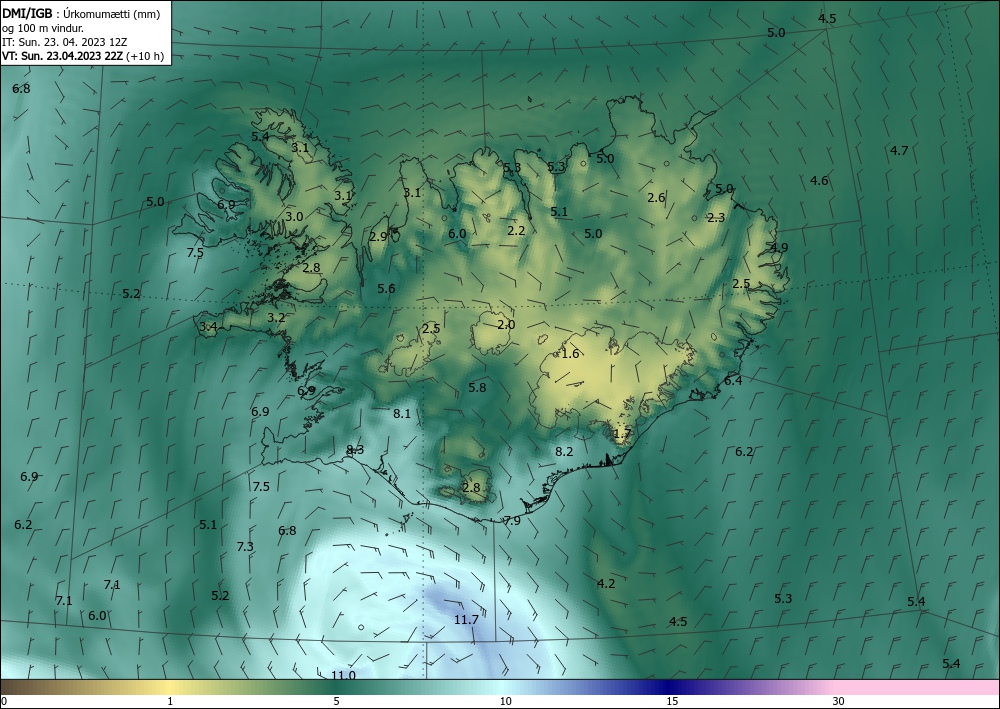Click the '30' tick on the color scale
The width and height of the screenshot is (1000, 709).
pyautogui.click(x=839, y=701)
